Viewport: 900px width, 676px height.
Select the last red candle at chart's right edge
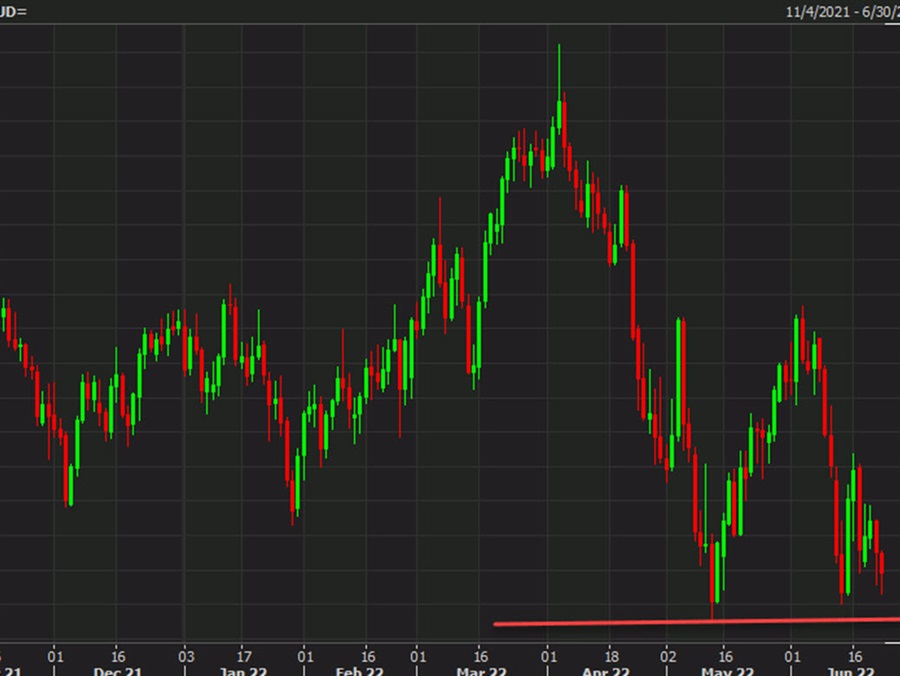click(881, 570)
